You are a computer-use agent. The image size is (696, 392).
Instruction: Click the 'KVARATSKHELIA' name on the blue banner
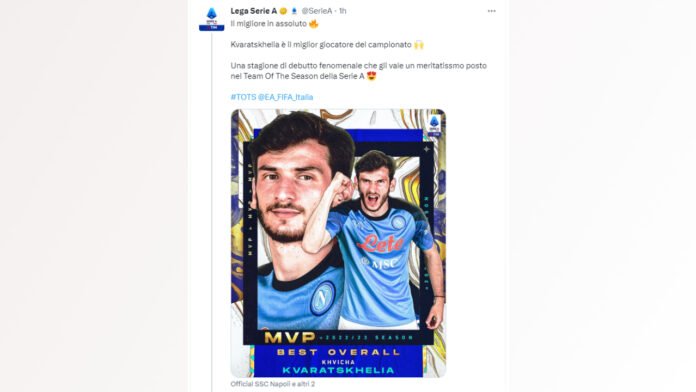coord(338,370)
